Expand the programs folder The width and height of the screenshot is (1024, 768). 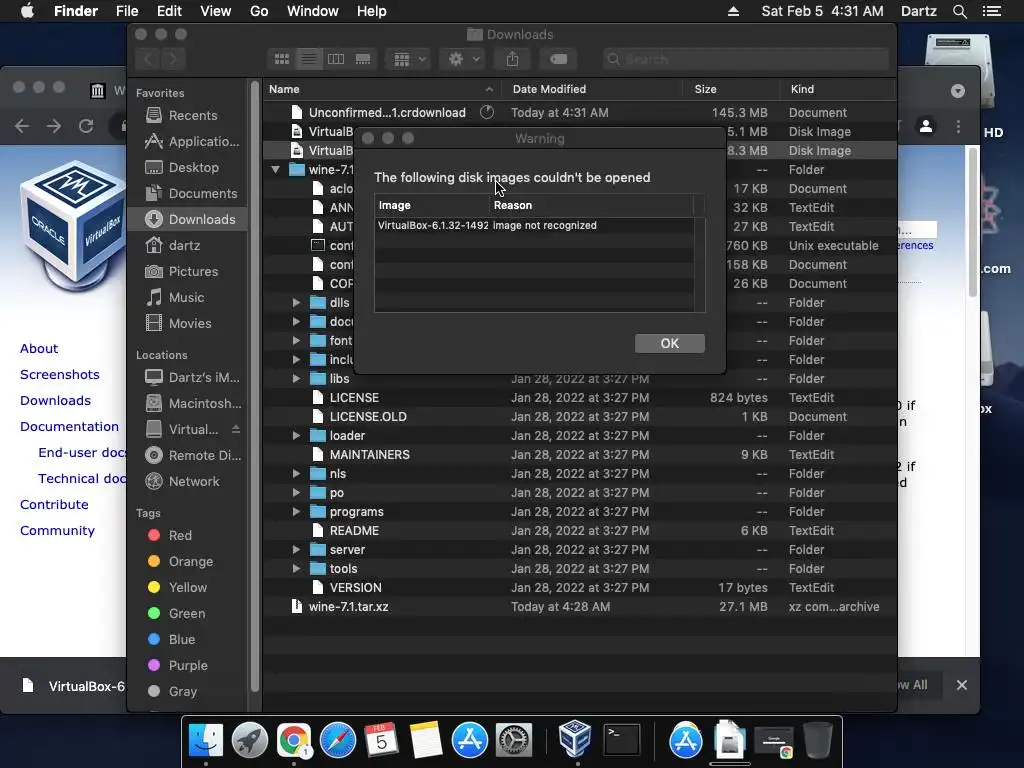(296, 511)
